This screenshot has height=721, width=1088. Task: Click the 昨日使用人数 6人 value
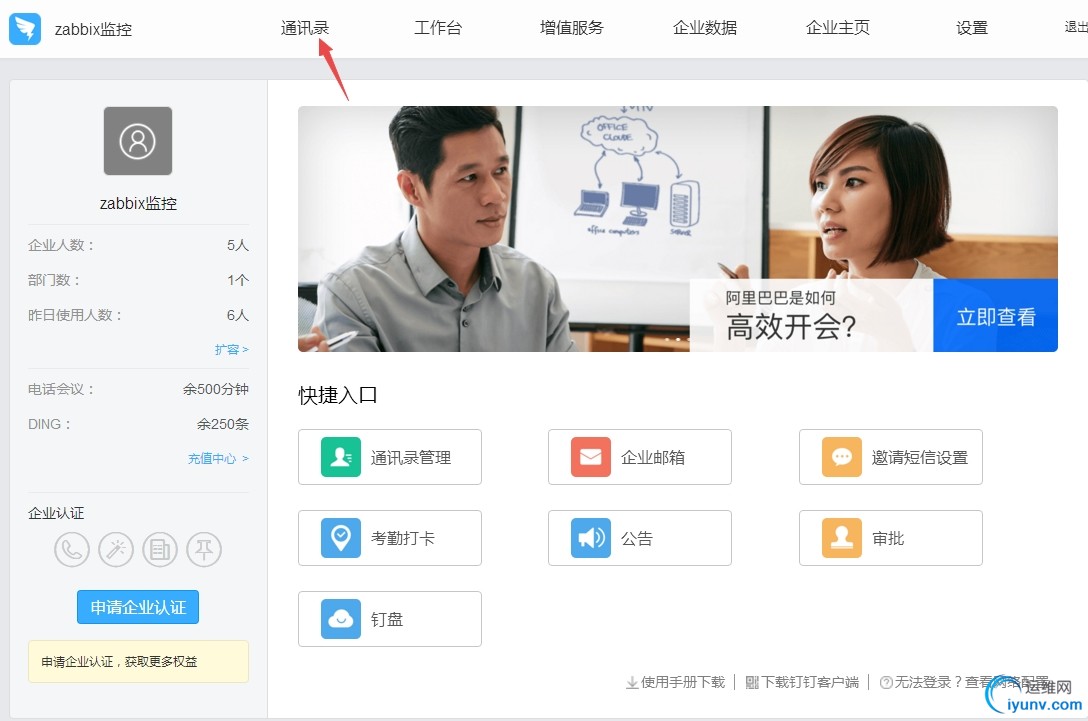tap(237, 315)
